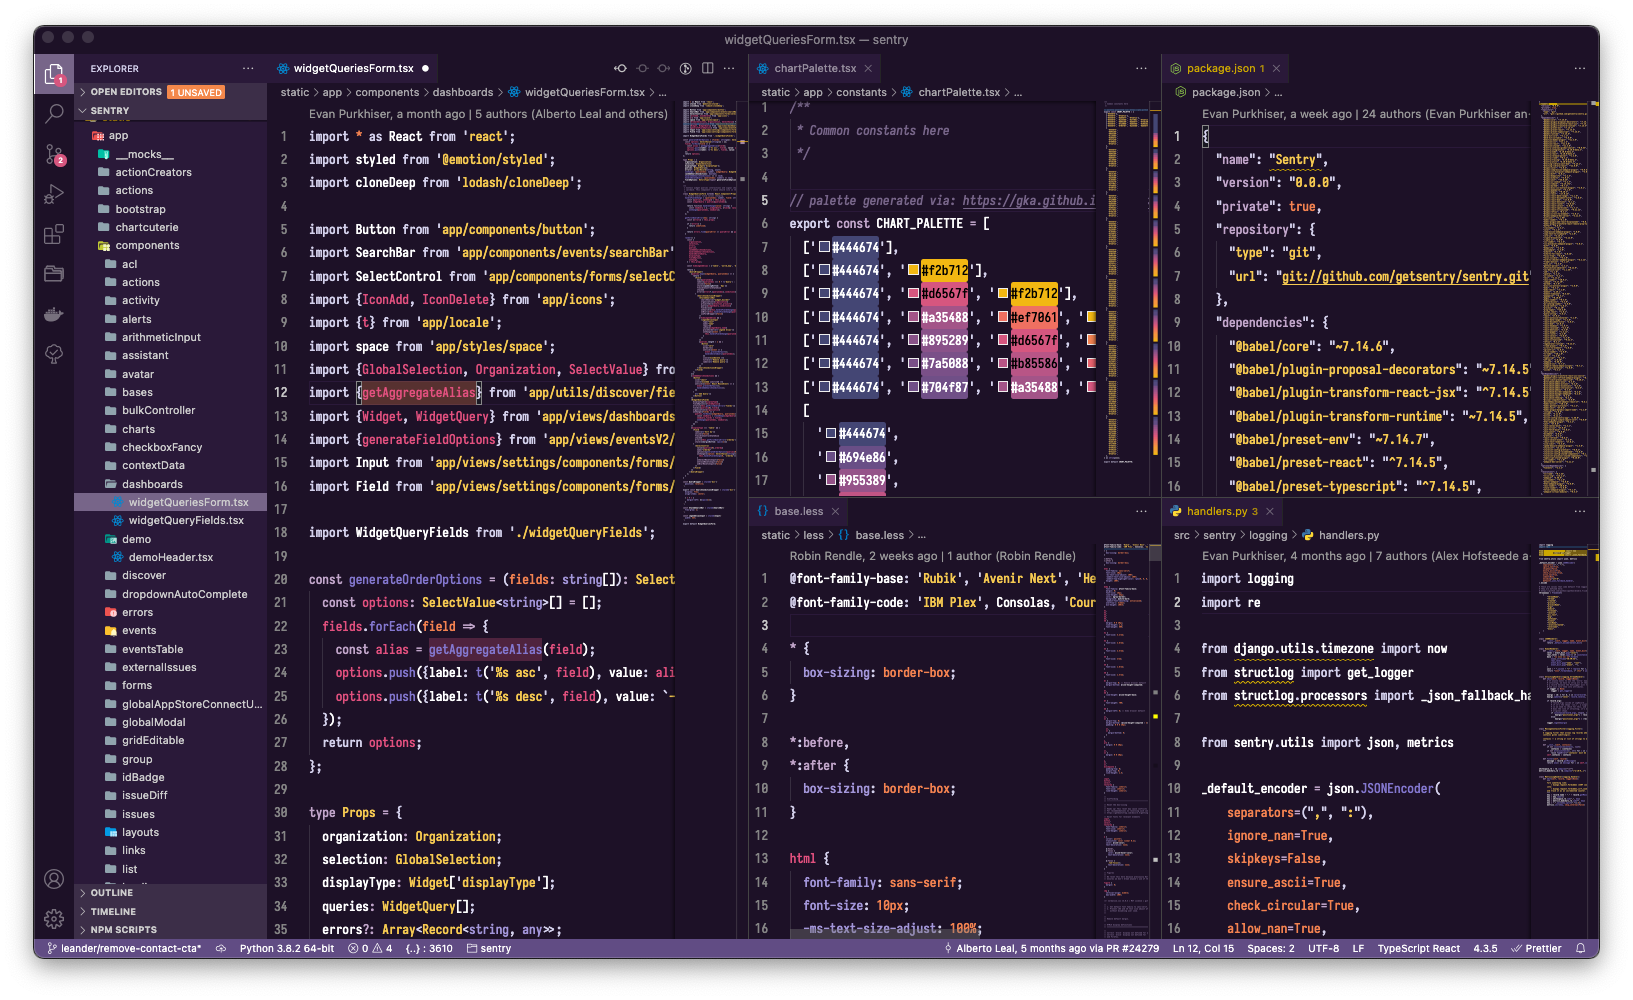Open more actions for base.less editor group
This screenshot has height=1000, width=1633.
[x=1141, y=511]
